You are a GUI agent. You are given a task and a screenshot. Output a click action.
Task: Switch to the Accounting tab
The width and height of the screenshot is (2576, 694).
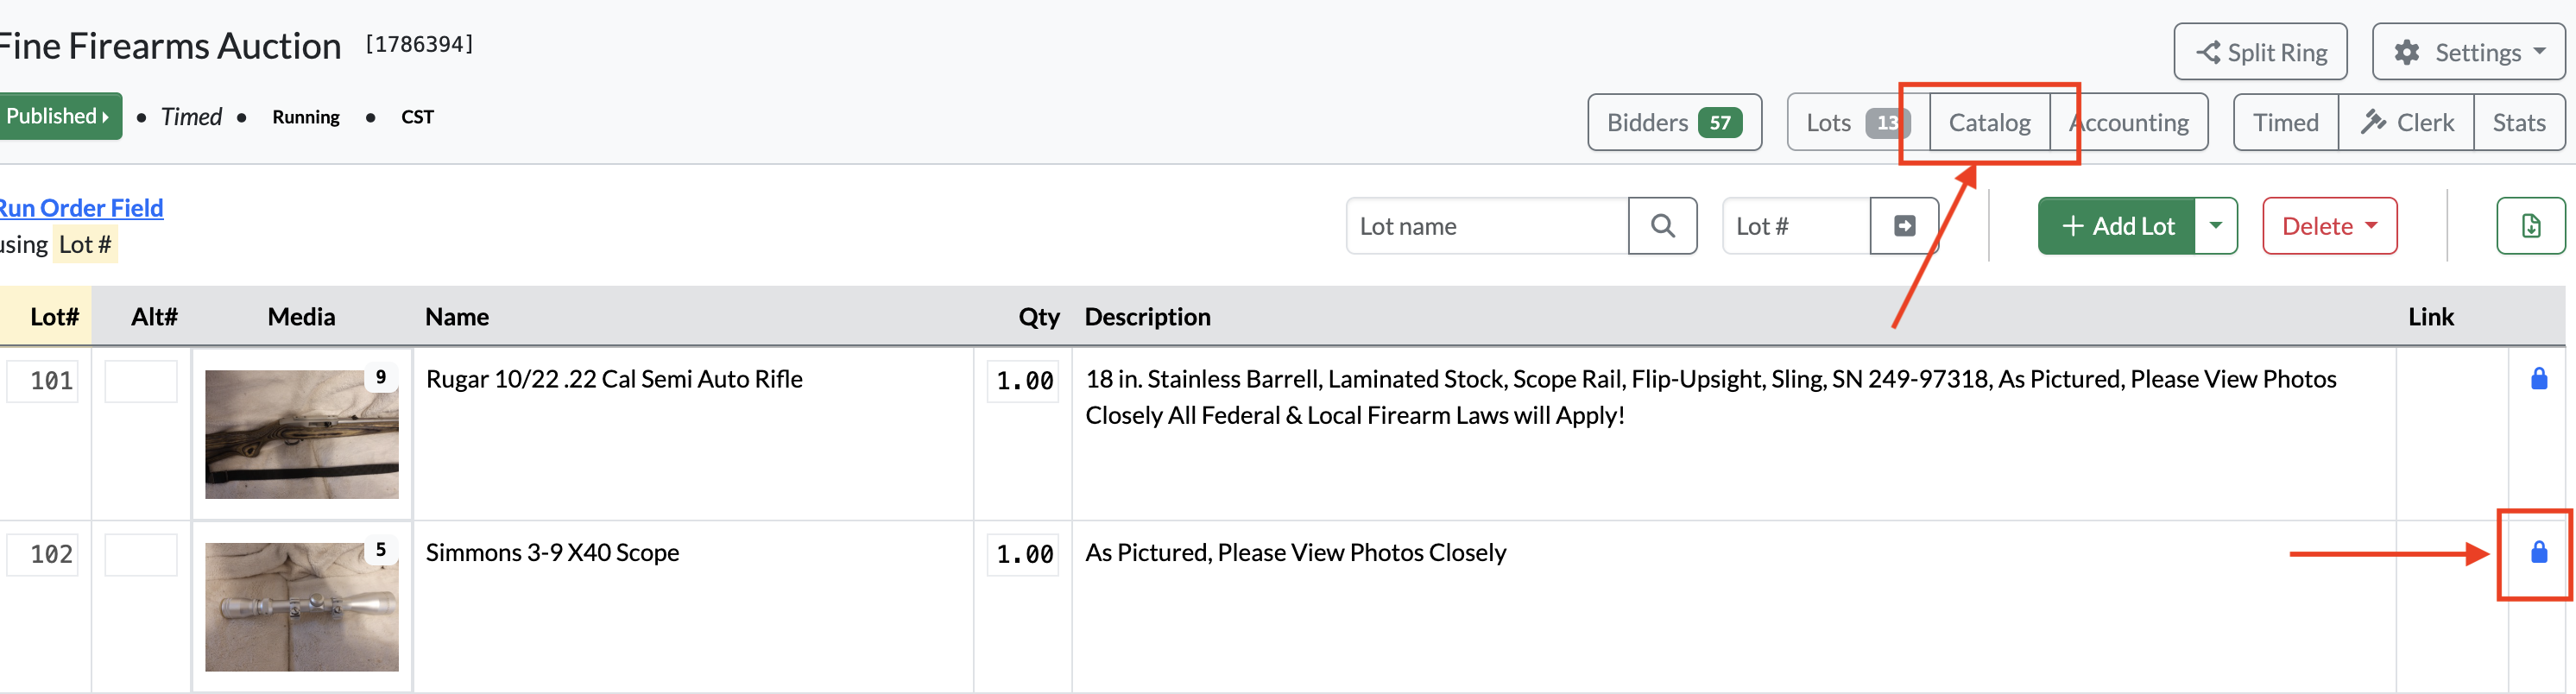2129,122
